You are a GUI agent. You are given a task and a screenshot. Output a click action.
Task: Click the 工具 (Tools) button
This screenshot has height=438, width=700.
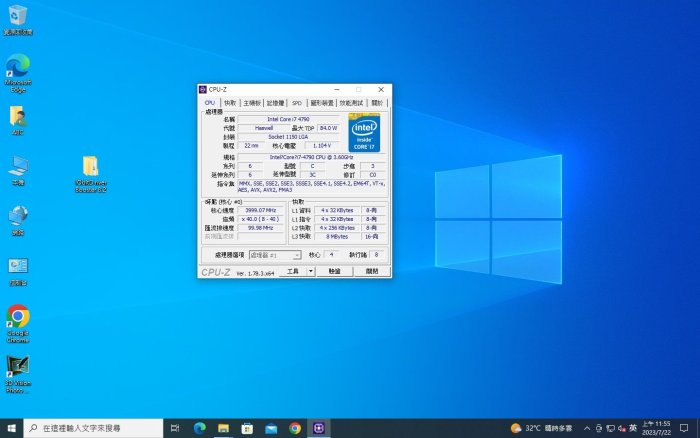[293, 271]
